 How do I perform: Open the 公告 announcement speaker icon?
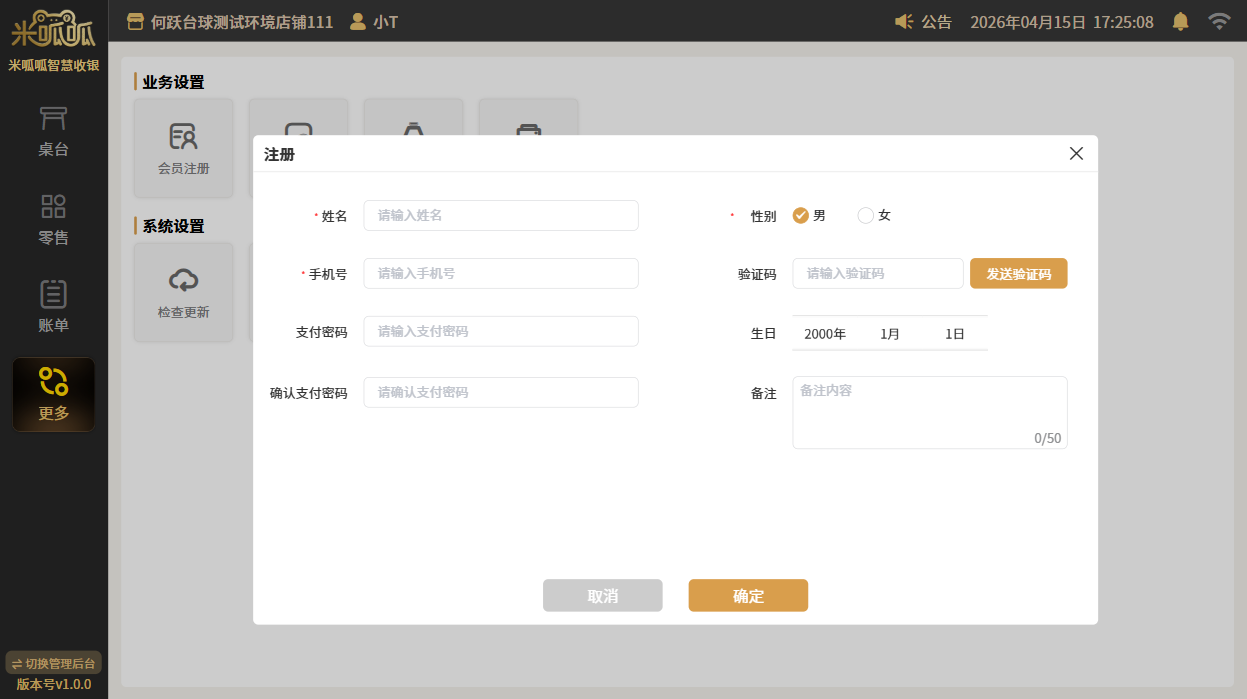(904, 21)
